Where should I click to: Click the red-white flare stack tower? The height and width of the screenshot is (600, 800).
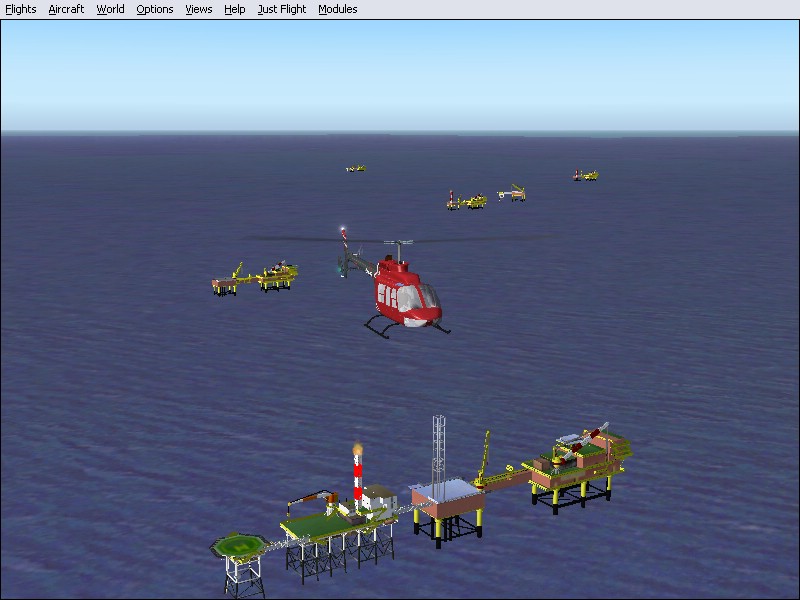[358, 477]
